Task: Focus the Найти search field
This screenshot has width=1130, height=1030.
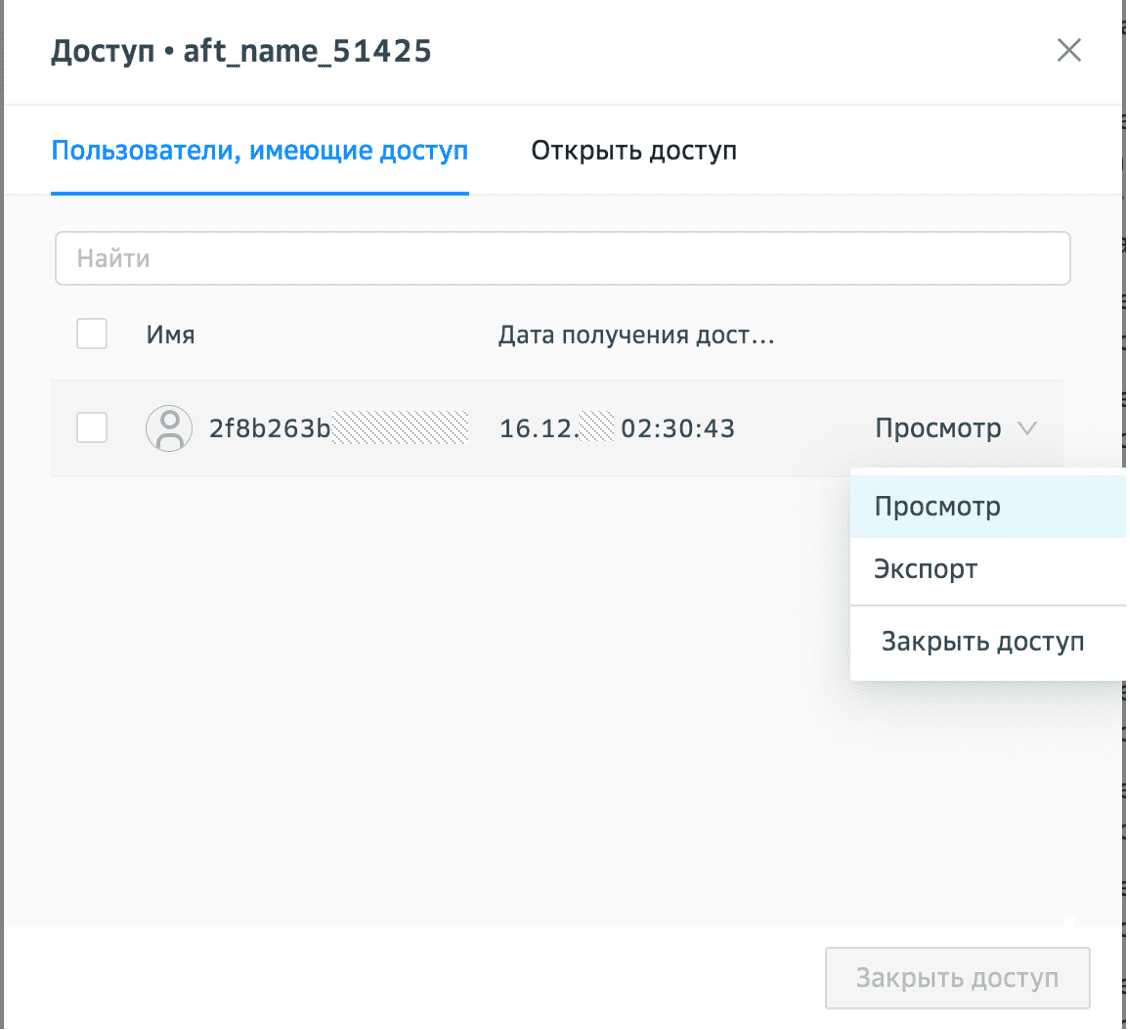Action: click(x=562, y=259)
